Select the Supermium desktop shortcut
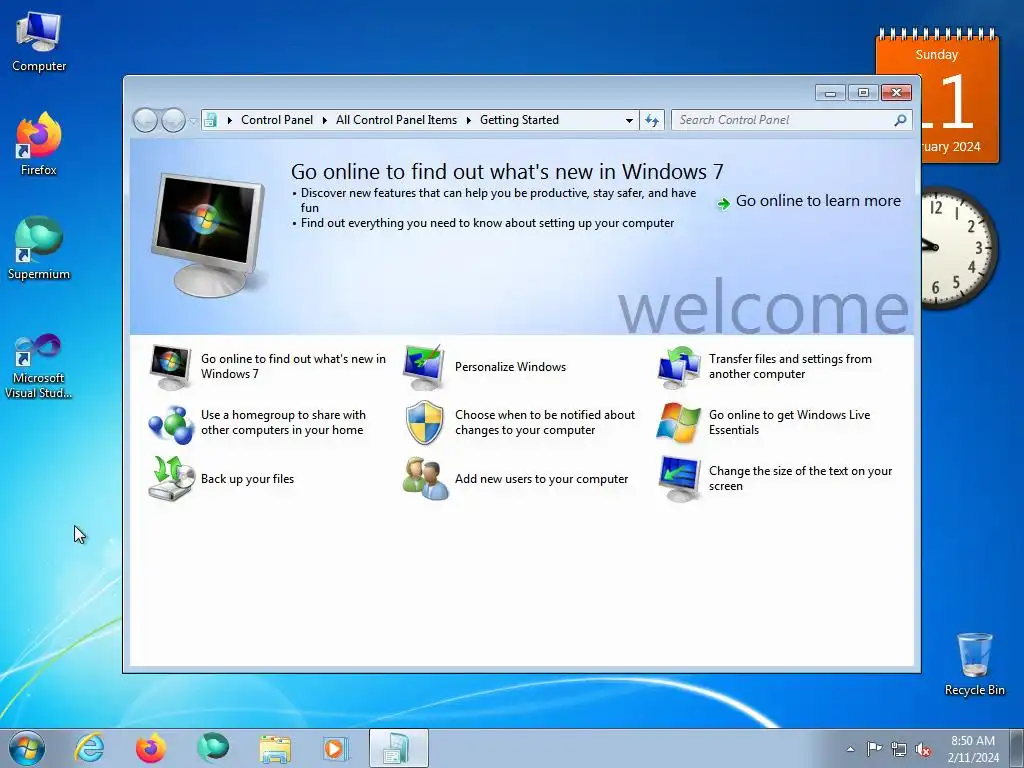1024x768 pixels. pos(39,249)
